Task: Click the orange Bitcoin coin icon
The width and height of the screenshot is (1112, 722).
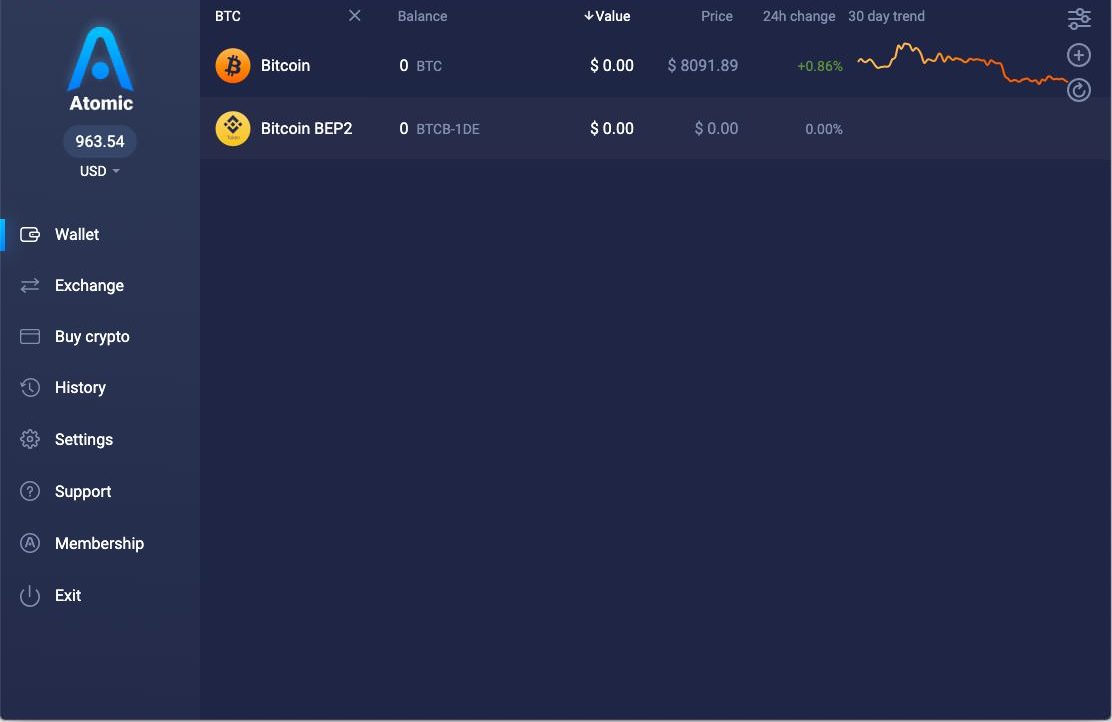Action: pos(233,65)
